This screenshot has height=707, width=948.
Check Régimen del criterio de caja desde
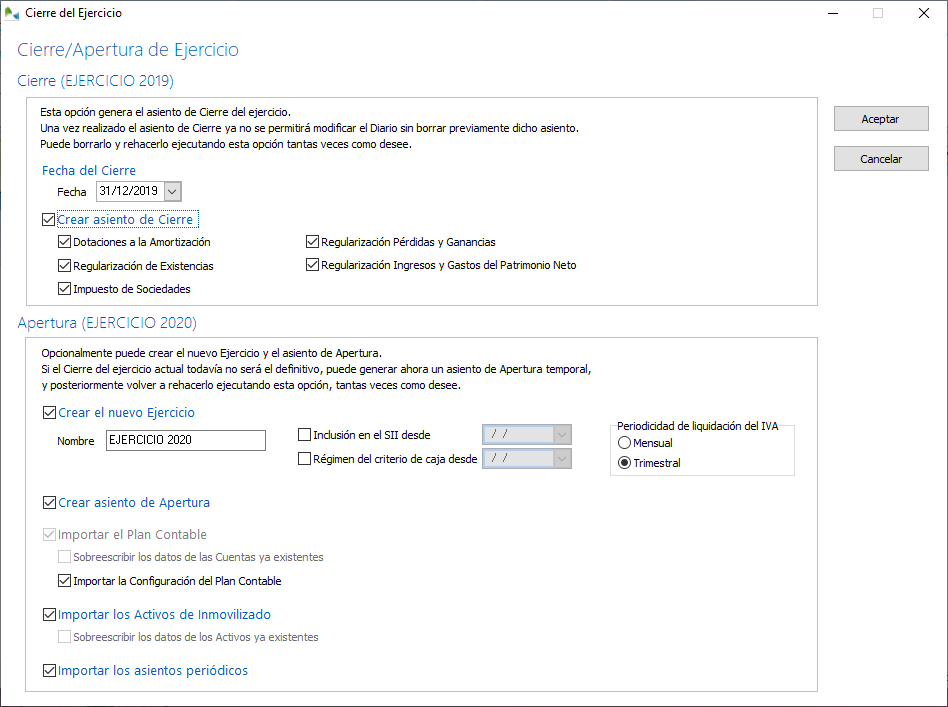pyautogui.click(x=305, y=459)
